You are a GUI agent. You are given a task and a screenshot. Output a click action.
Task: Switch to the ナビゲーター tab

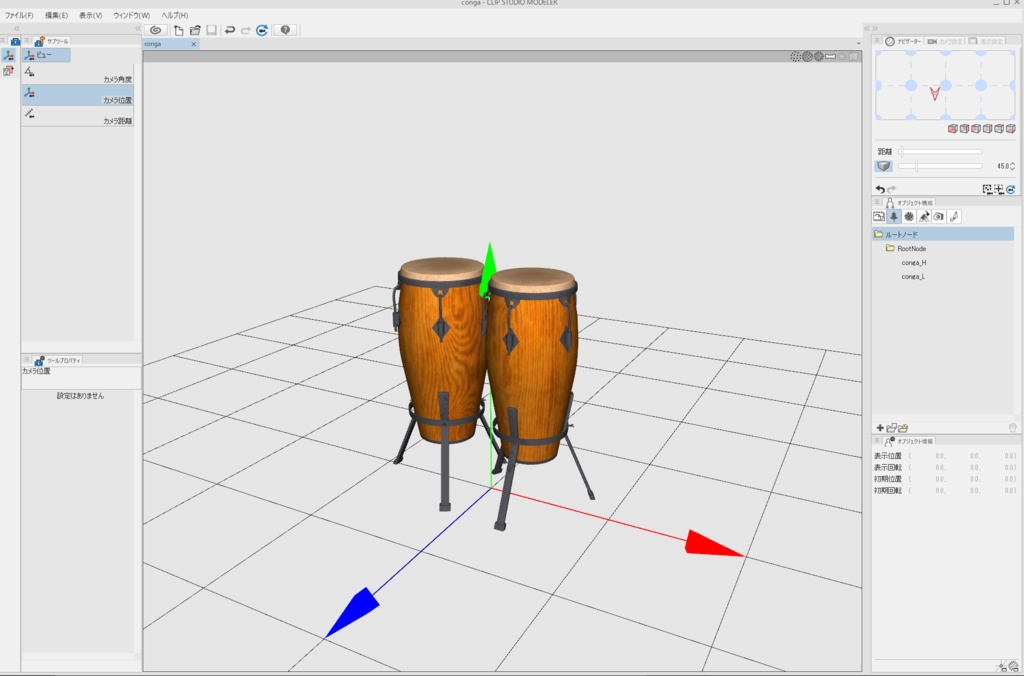[x=903, y=41]
